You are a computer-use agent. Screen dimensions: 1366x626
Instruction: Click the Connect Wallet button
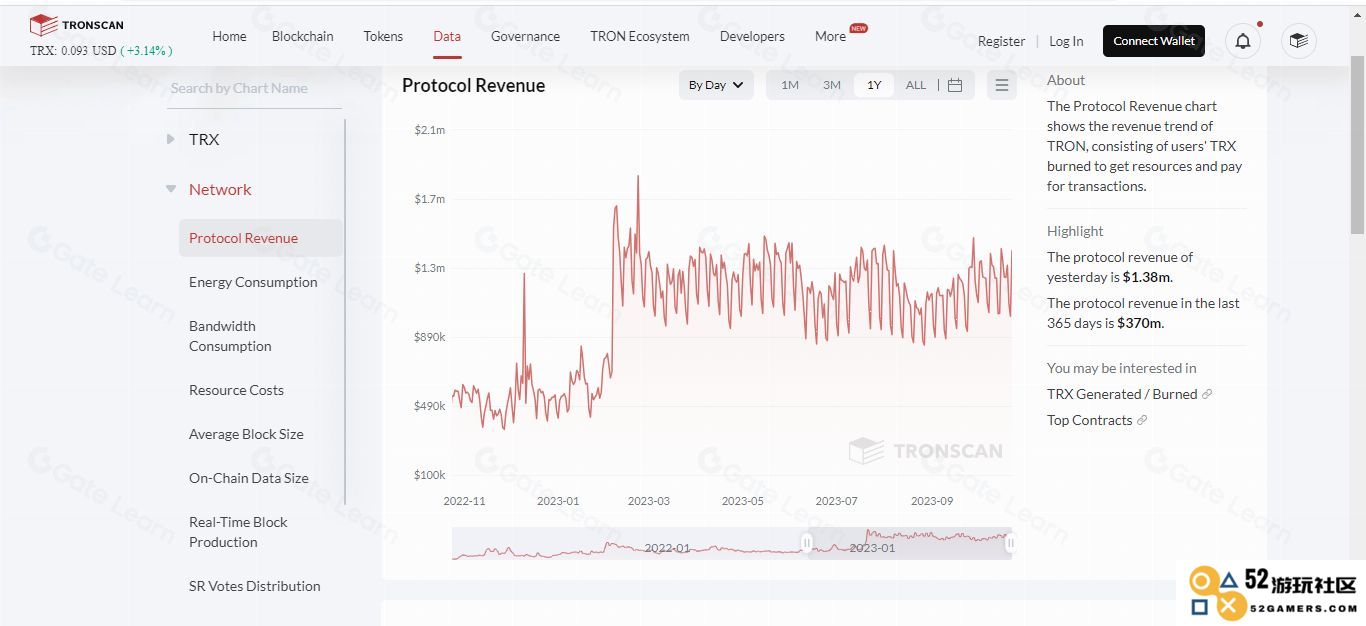tap(1154, 41)
